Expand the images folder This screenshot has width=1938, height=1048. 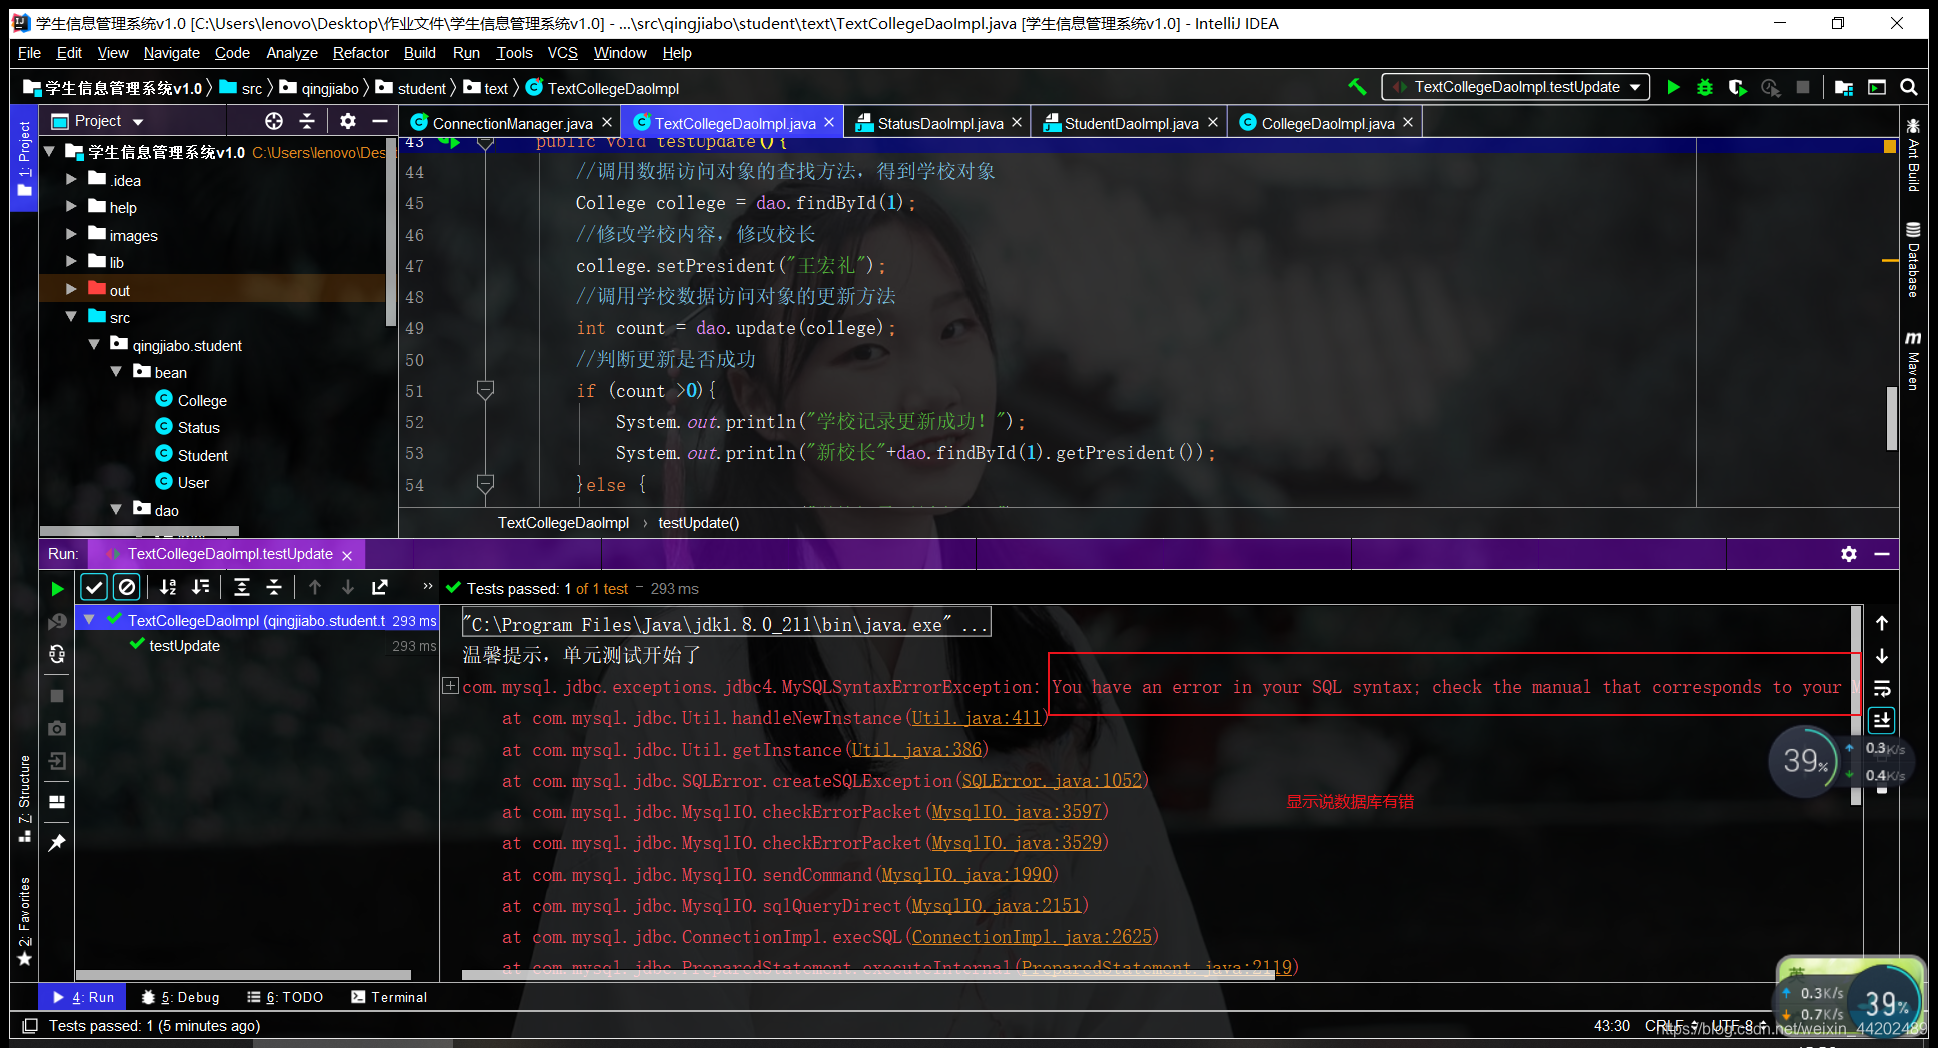pos(71,234)
